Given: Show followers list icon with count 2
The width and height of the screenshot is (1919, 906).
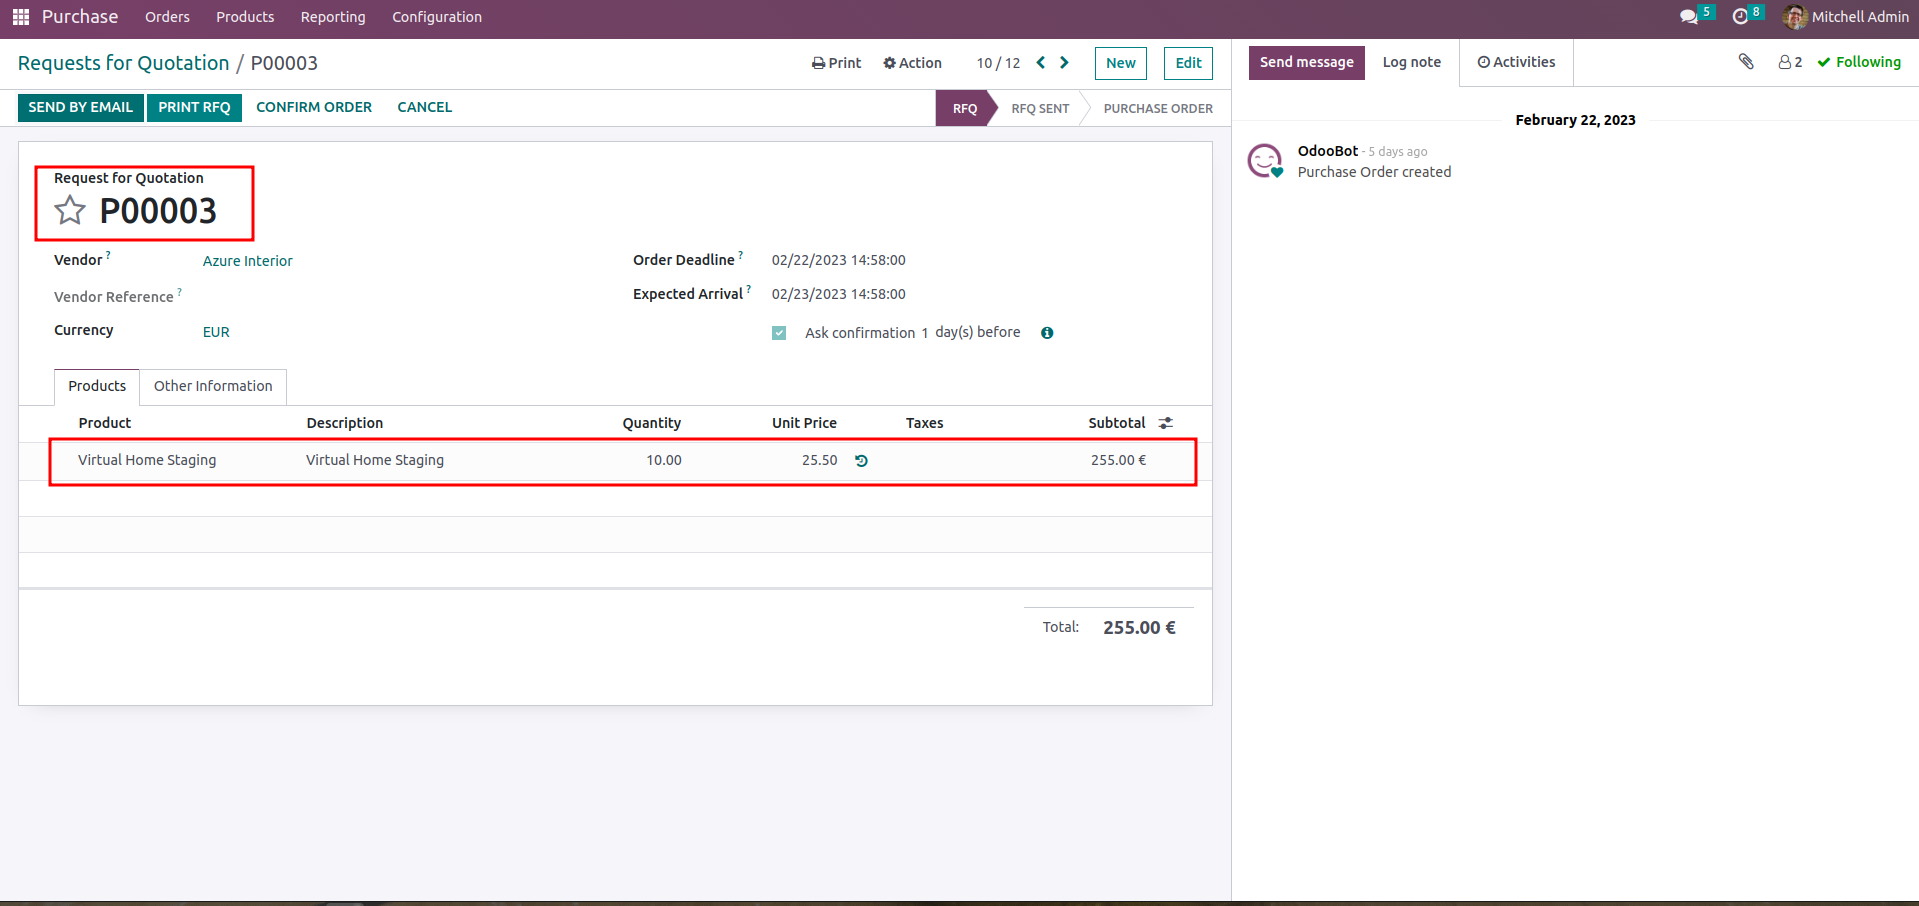Looking at the screenshot, I should coord(1790,62).
